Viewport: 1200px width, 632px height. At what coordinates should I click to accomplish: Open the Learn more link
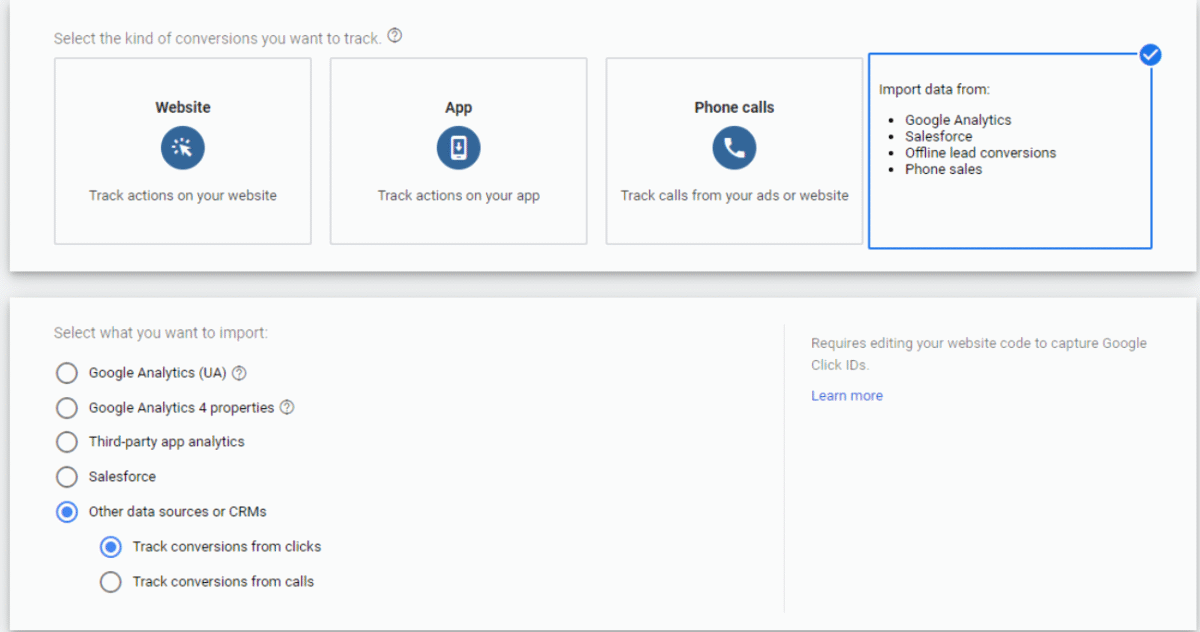[x=846, y=396]
